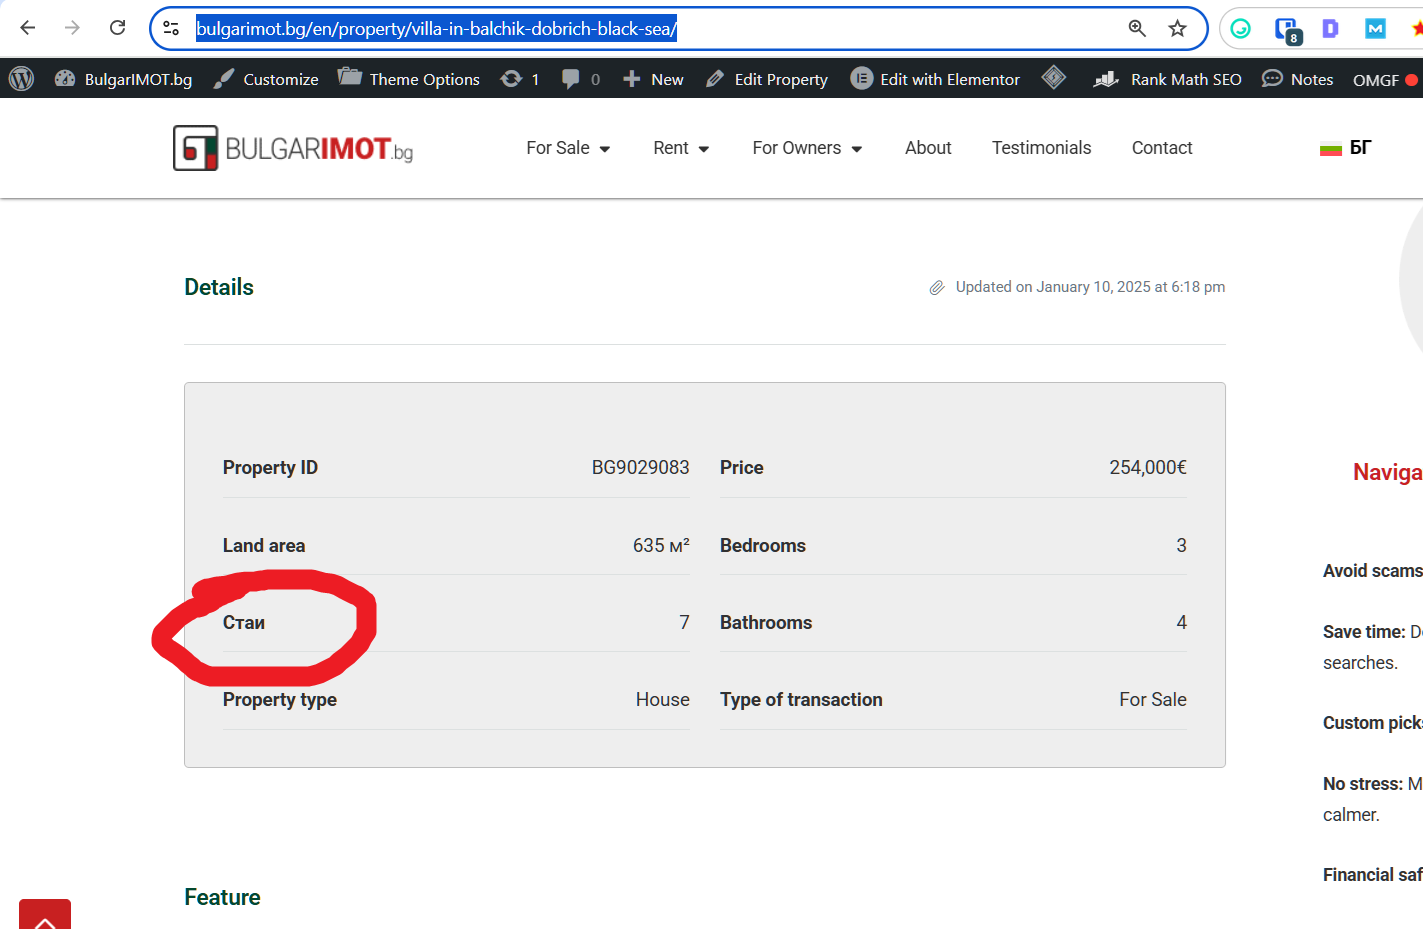Open Notes in the admin bar
The height and width of the screenshot is (929, 1423).
pos(1298,79)
